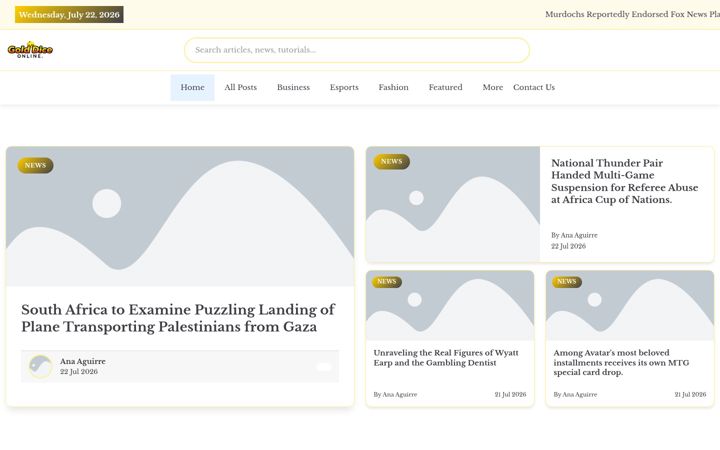Select the NEWS tag on Avatar MTG article

pos(567,281)
